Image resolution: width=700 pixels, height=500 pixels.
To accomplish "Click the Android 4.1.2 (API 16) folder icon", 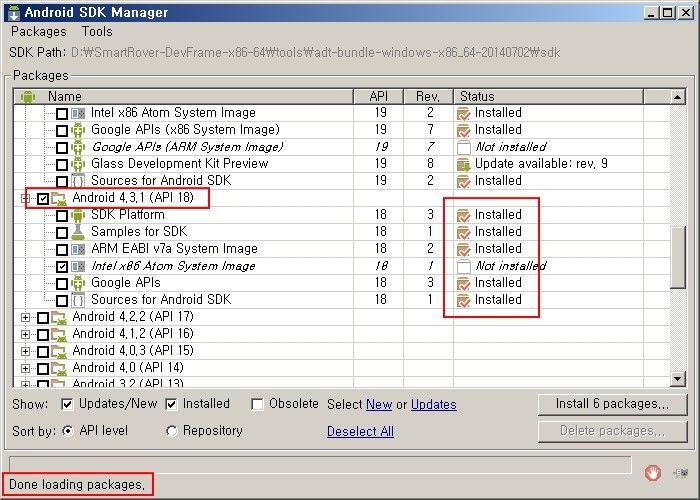I will point(59,335).
